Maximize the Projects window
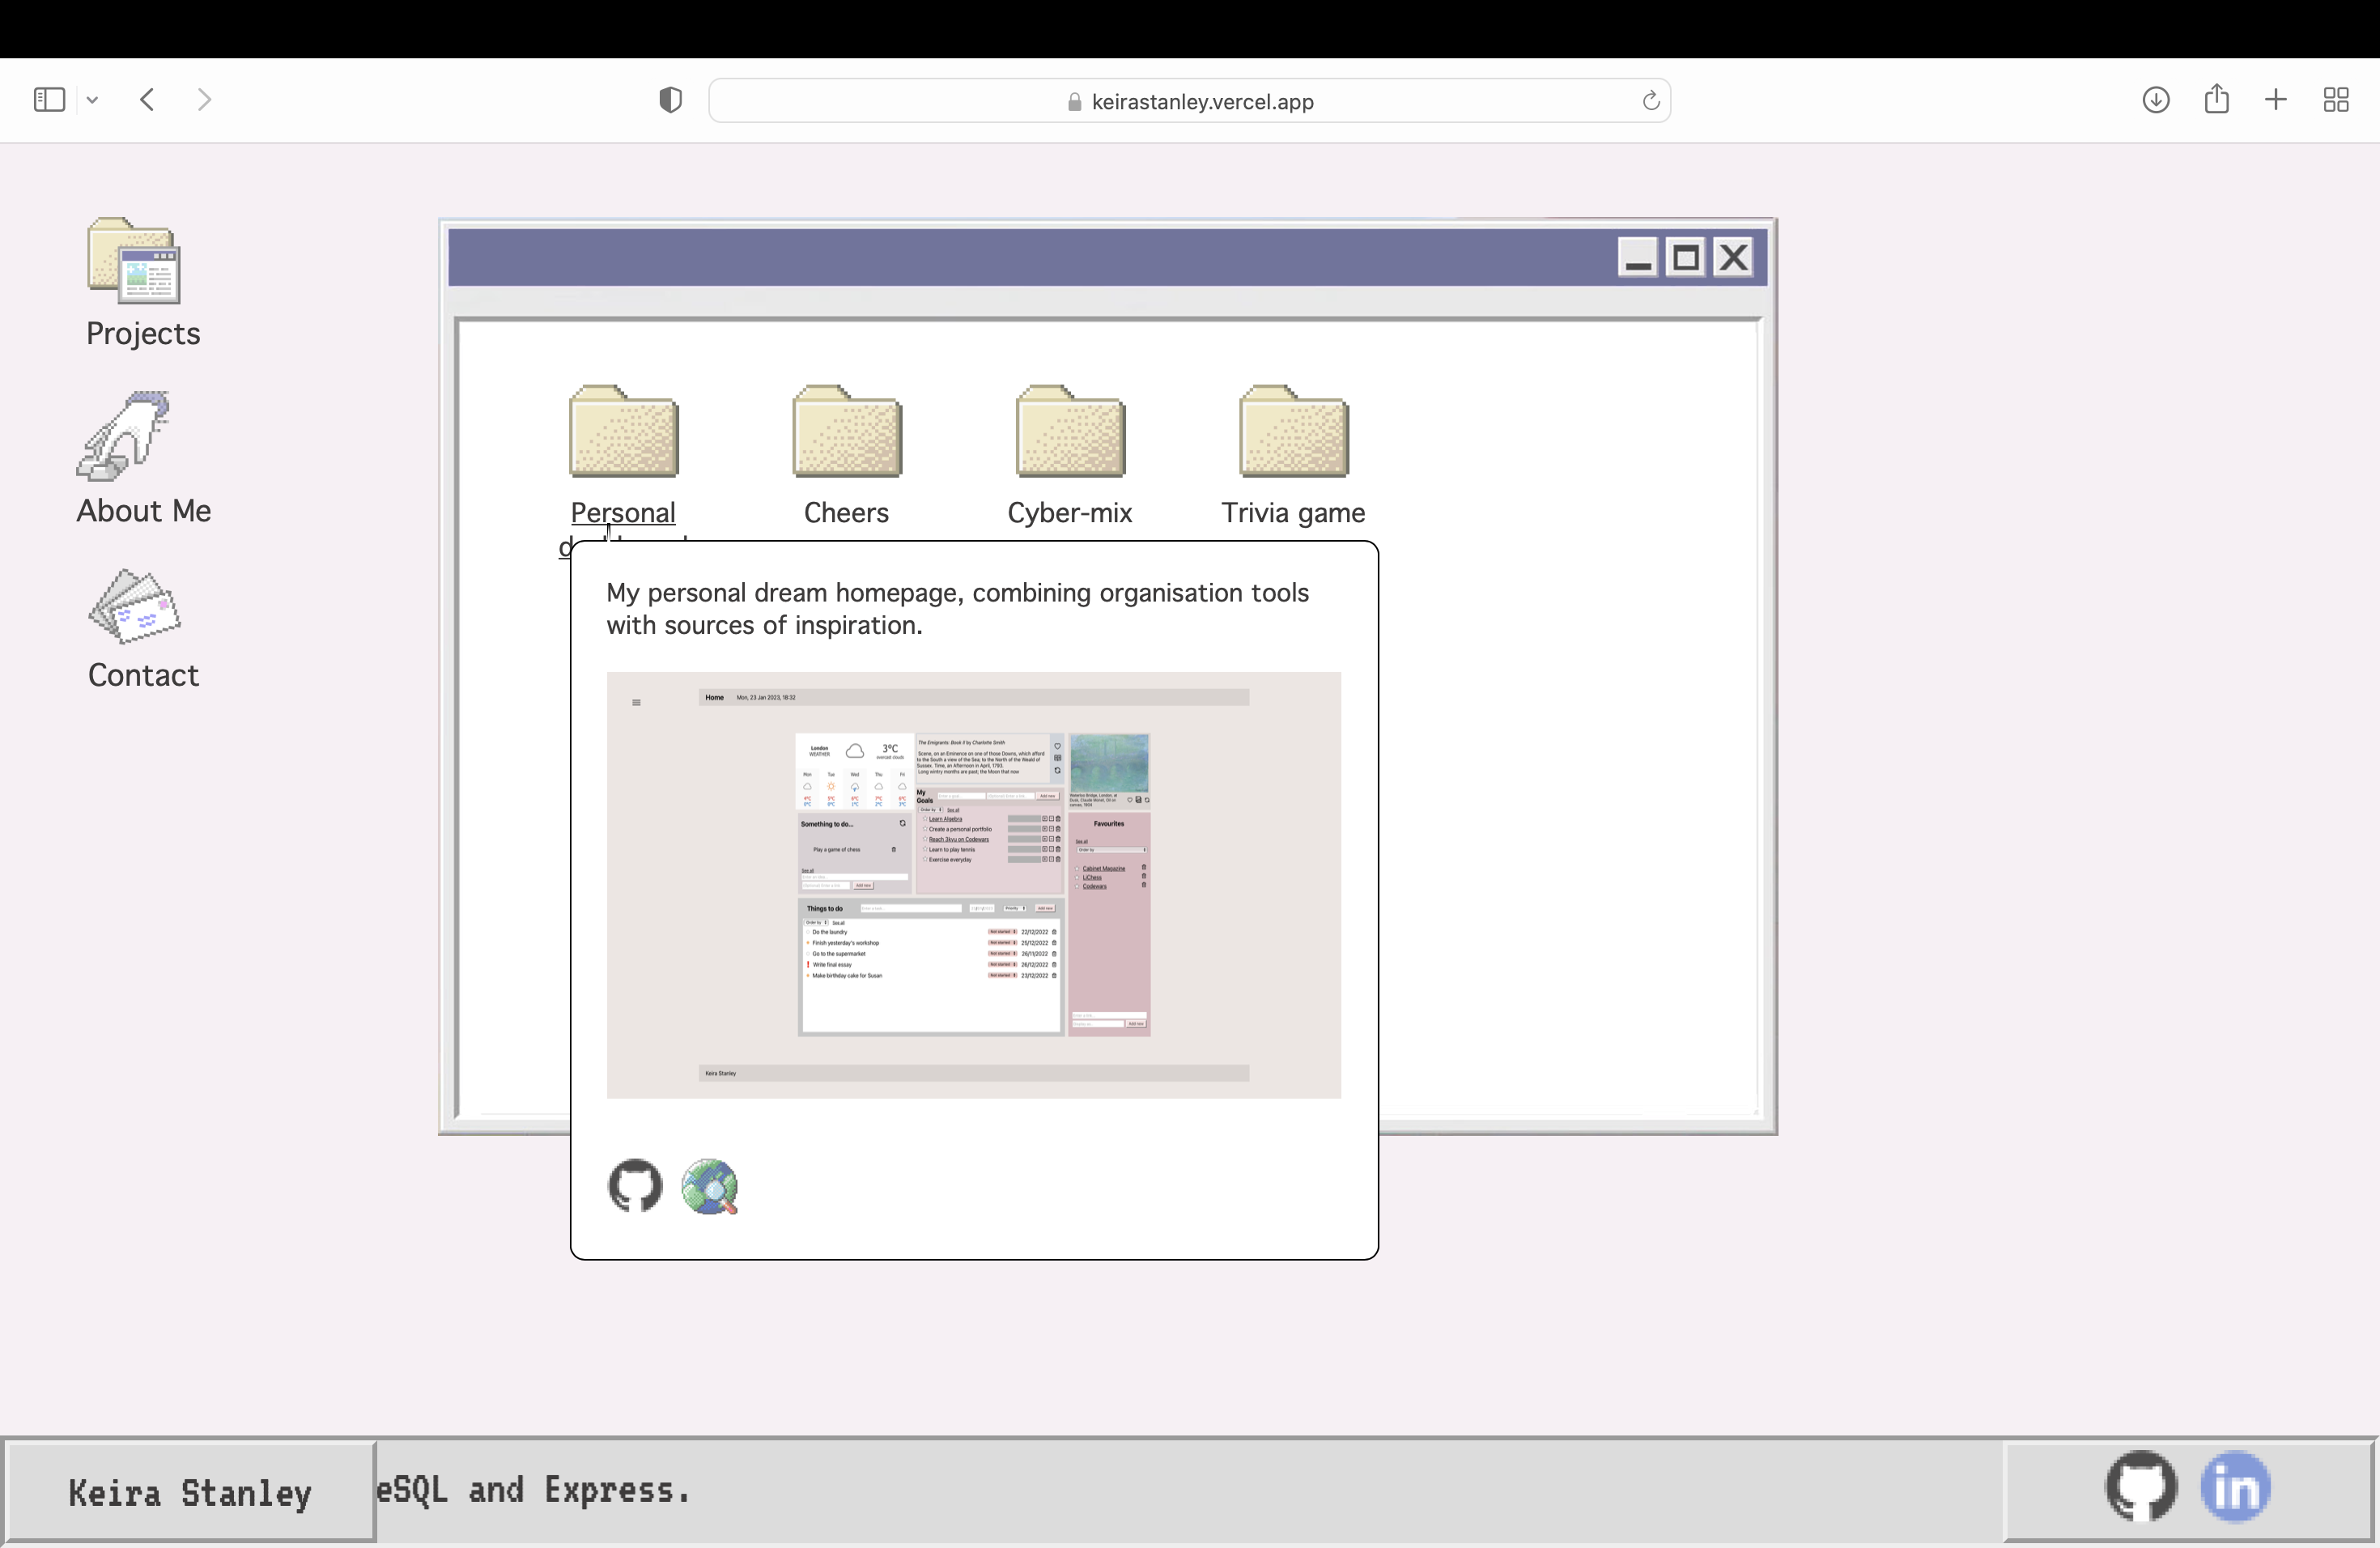Image resolution: width=2380 pixels, height=1548 pixels. pos(1685,258)
